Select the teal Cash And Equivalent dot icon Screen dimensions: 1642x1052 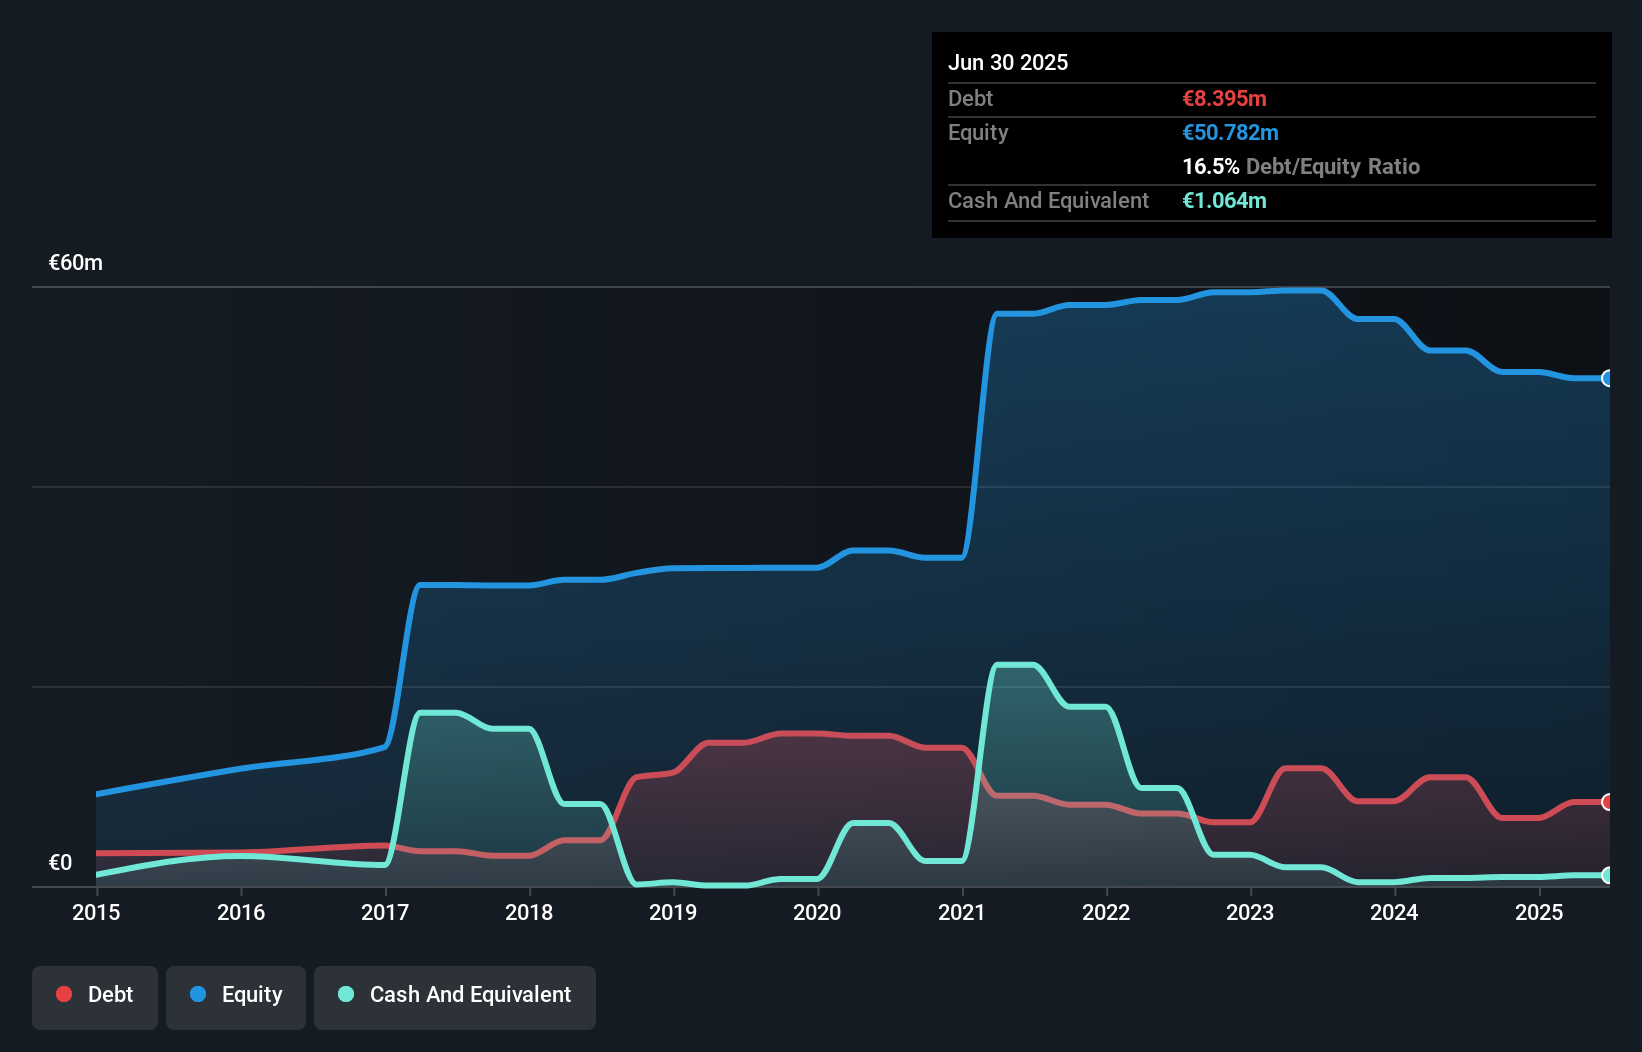coord(345,994)
